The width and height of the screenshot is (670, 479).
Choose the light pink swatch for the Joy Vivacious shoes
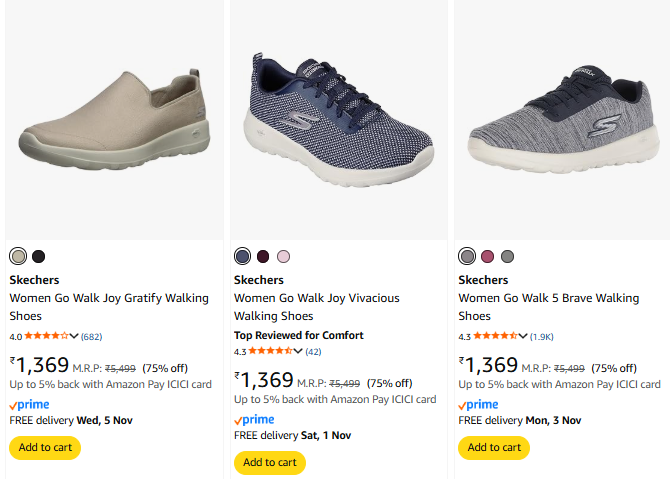coord(283,256)
